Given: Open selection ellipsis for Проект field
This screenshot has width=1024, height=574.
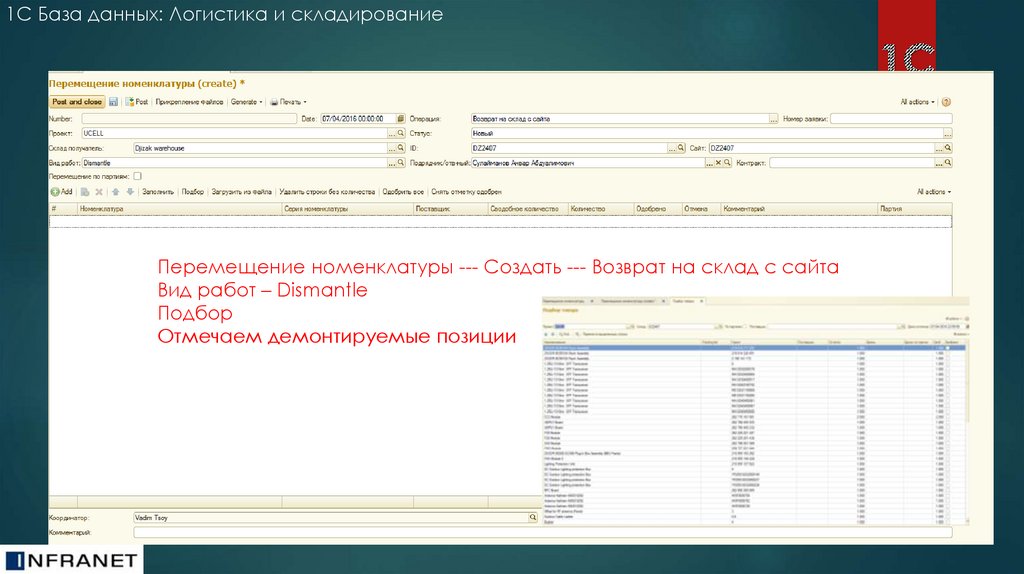Looking at the screenshot, I should click(392, 133).
